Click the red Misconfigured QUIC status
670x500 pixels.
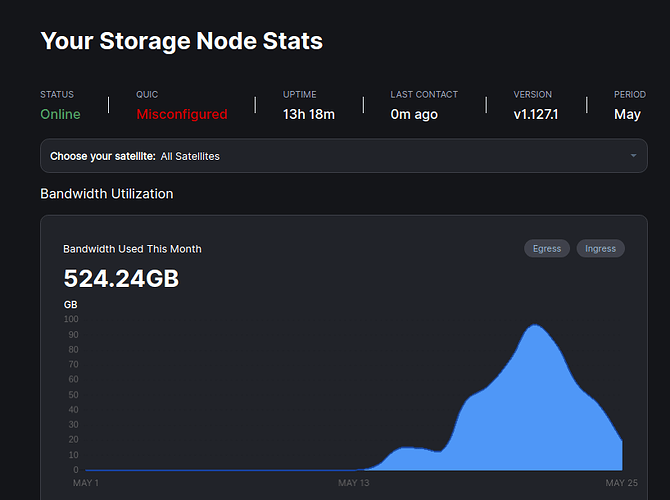(x=182, y=114)
